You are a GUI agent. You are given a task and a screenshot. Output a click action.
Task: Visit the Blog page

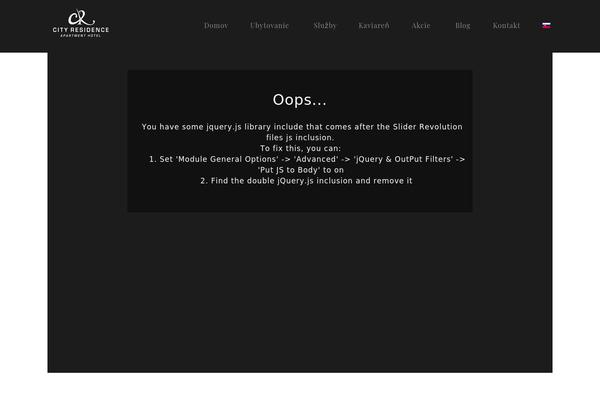[463, 26]
